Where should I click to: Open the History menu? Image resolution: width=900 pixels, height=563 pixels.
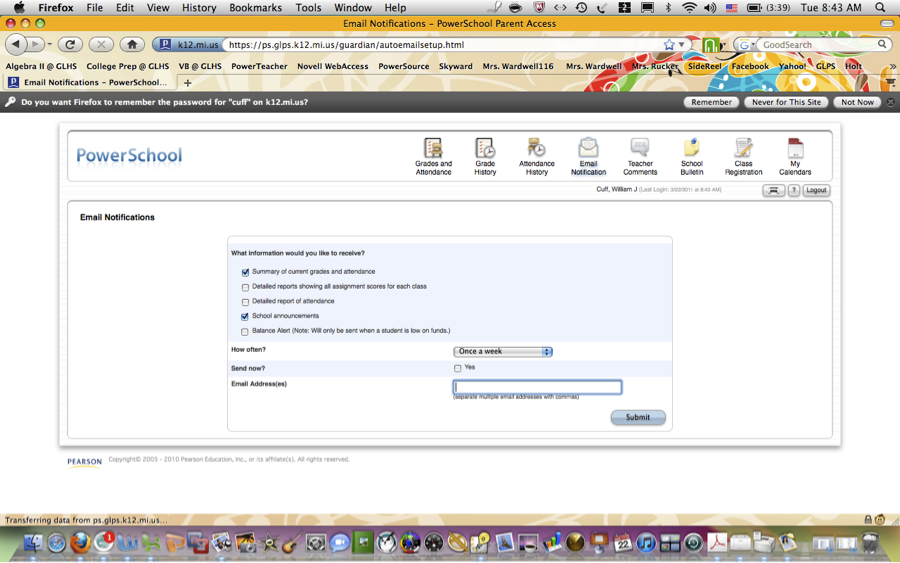point(199,7)
